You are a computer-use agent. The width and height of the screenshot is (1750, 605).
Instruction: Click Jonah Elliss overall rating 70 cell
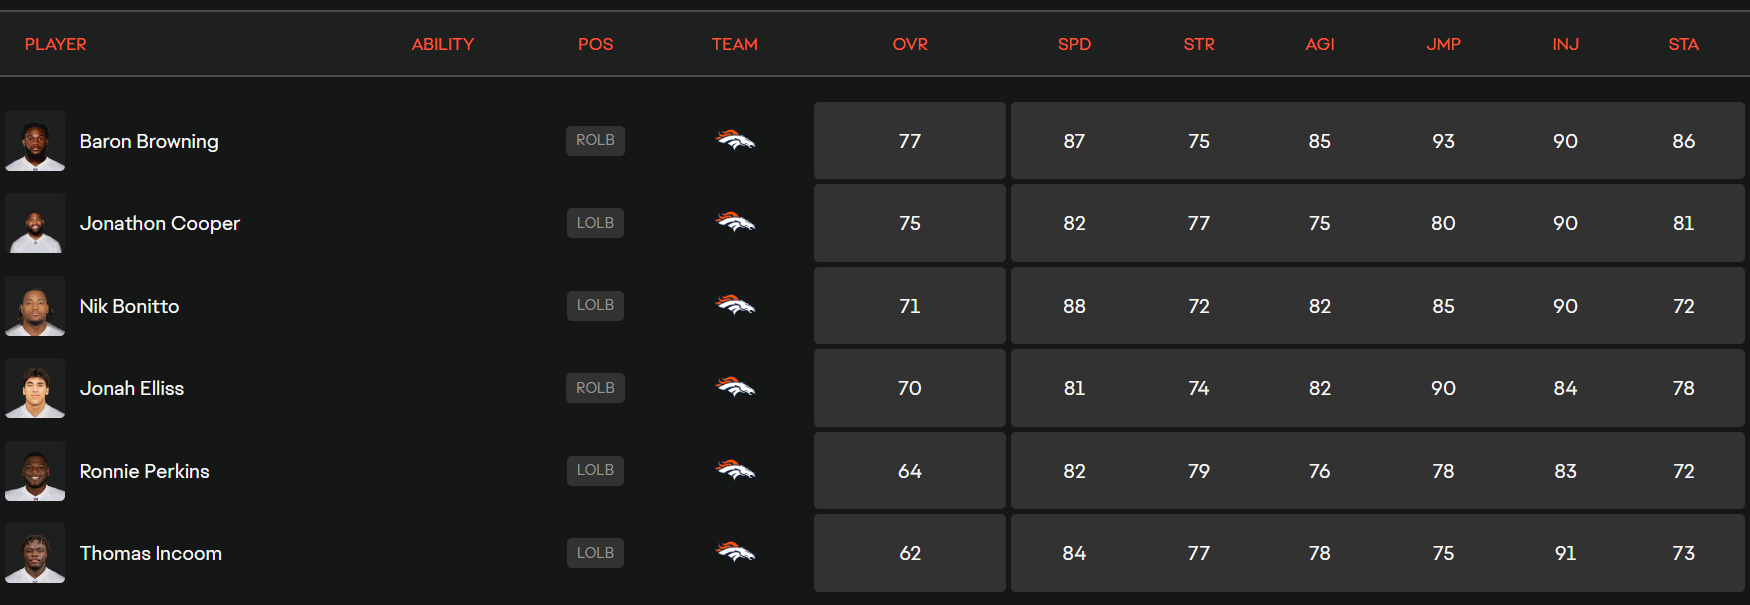point(910,388)
